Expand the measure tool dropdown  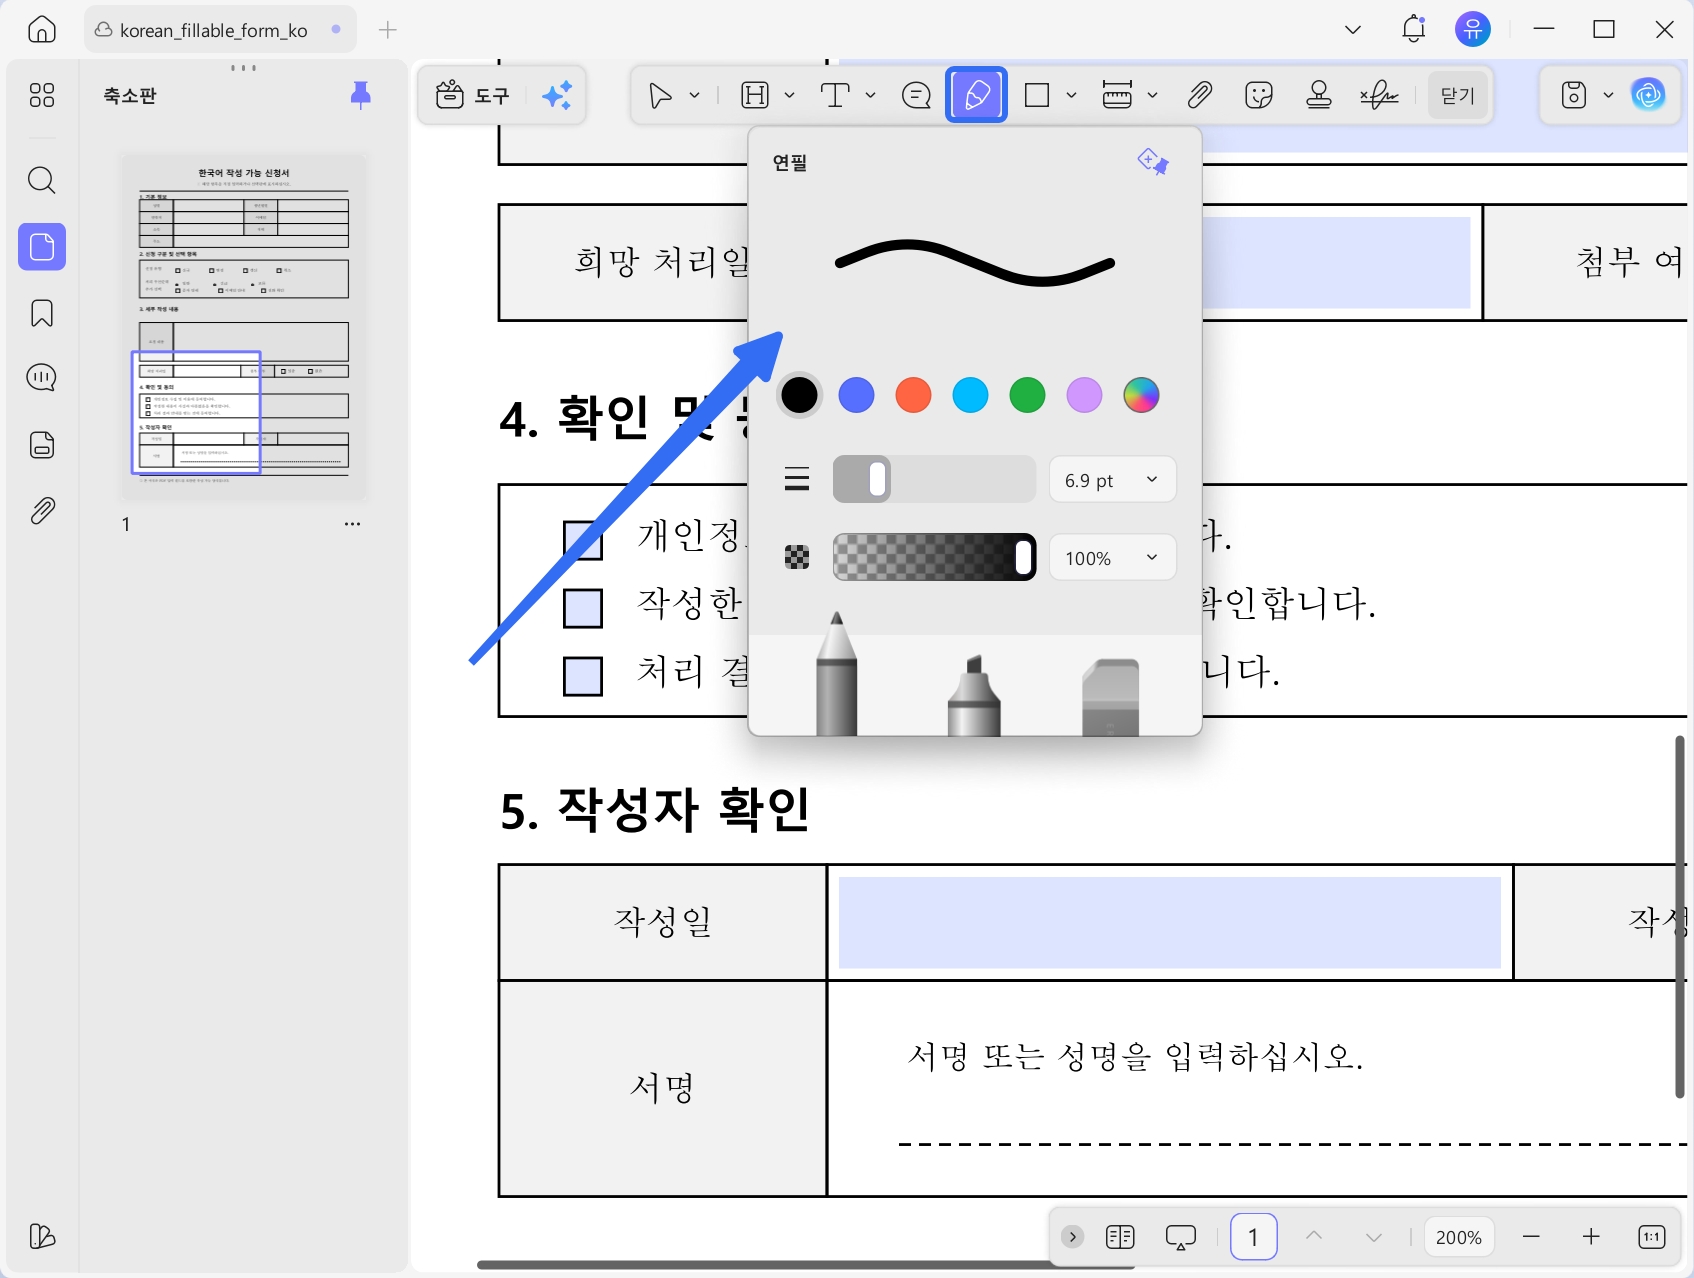coord(1152,95)
